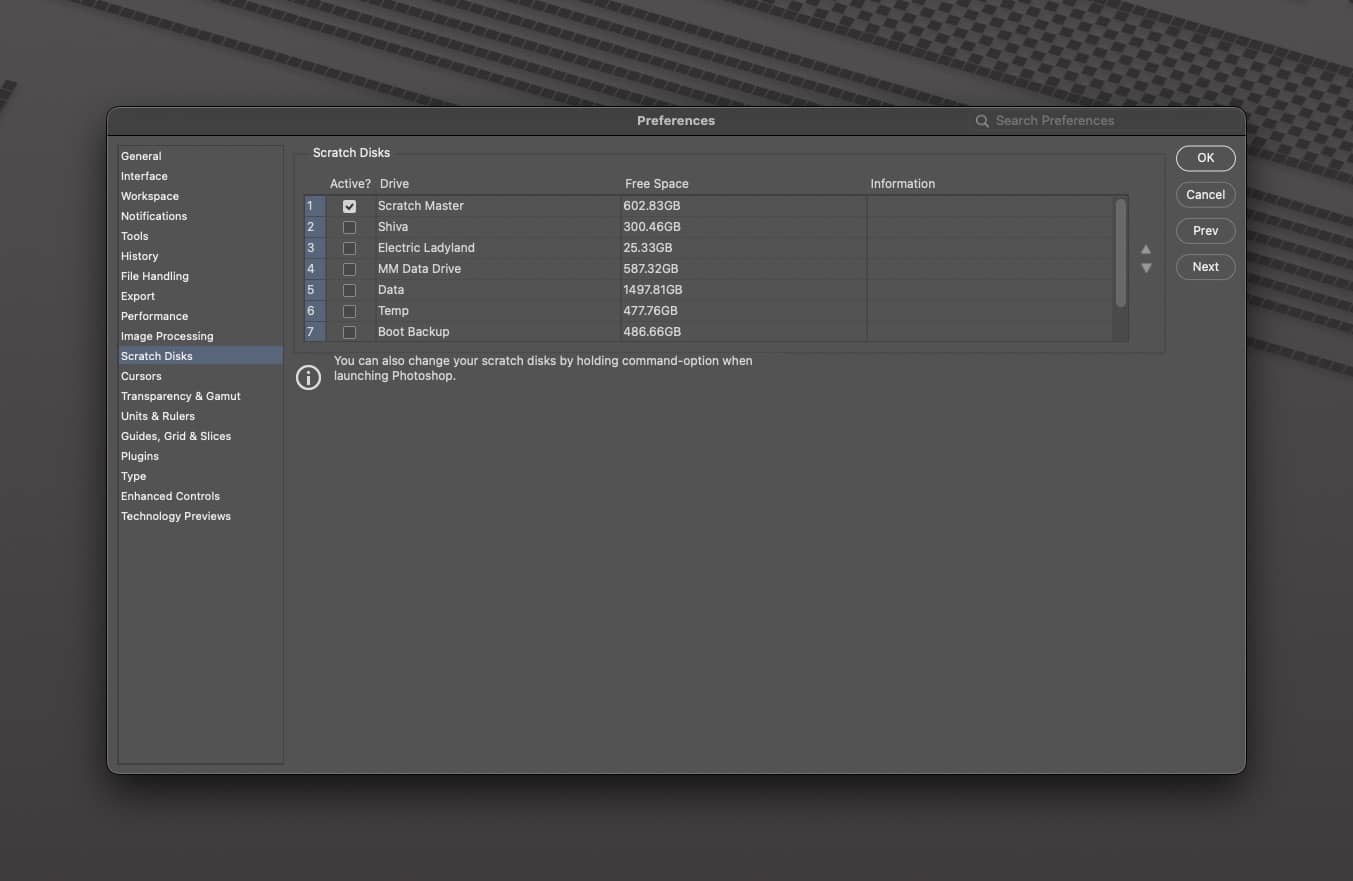Screen dimensions: 1353x881
Task: Uncheck the Scratch Master active checkbox
Action: click(349, 206)
